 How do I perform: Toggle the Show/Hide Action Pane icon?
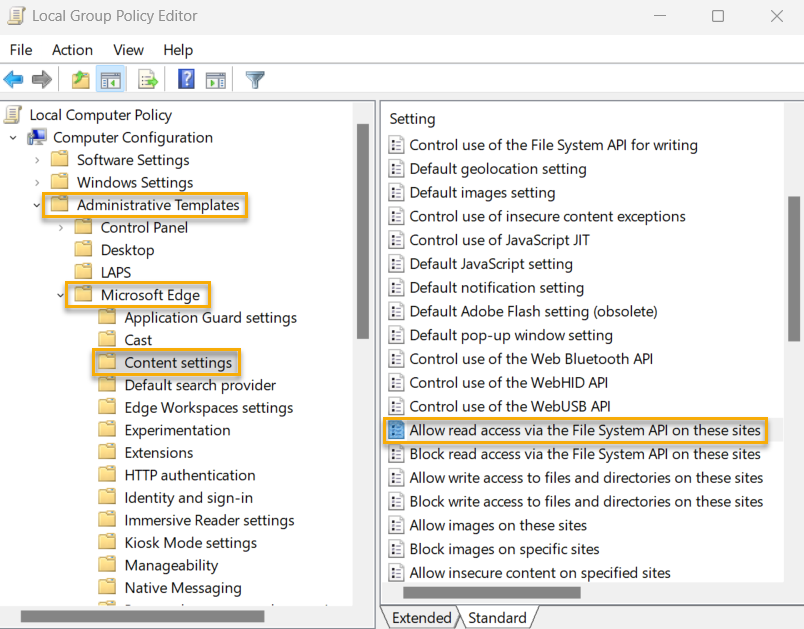pyautogui.click(x=216, y=79)
